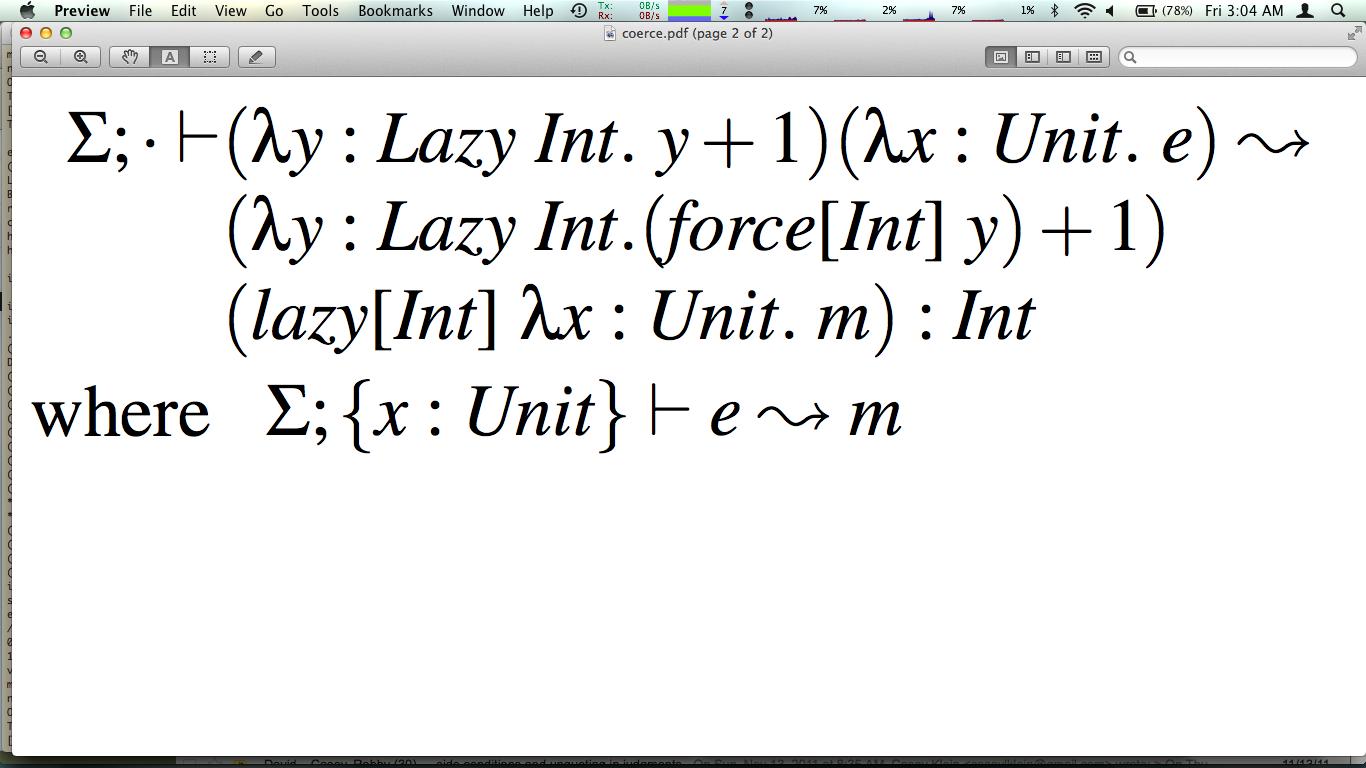Screen dimensions: 1366x768
Task: Click the Annotate pencil button
Action: (x=256, y=57)
